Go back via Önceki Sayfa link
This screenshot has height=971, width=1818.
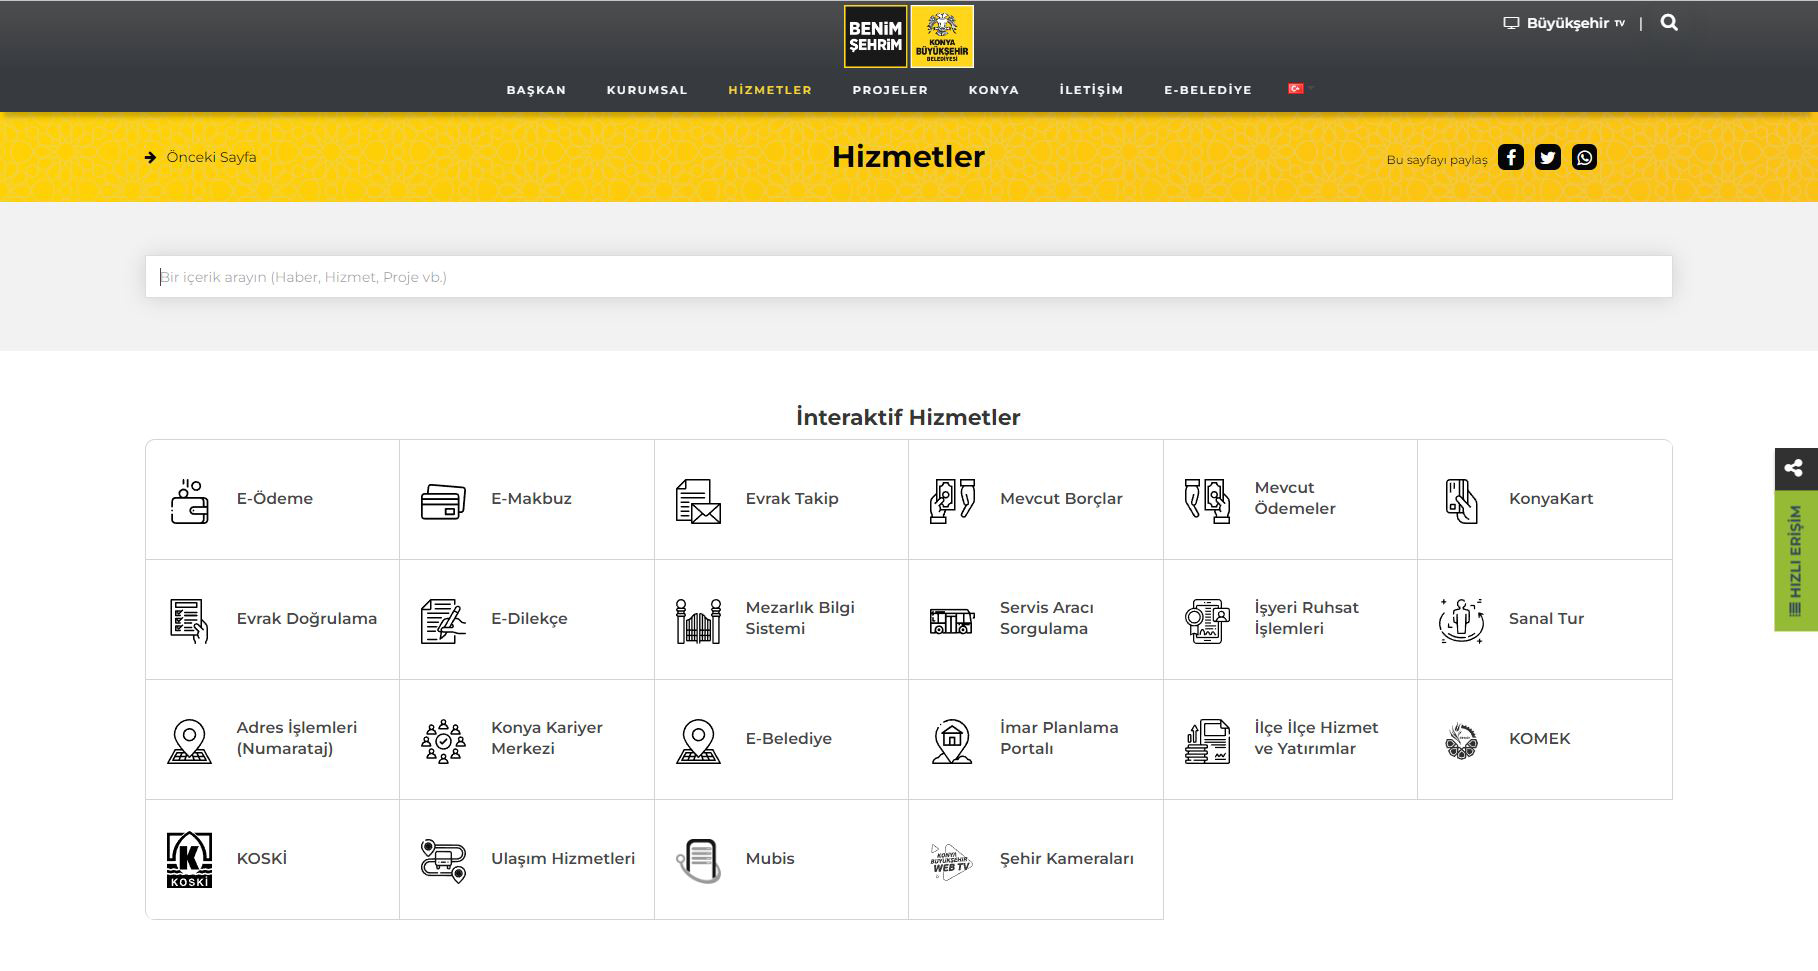click(x=201, y=157)
